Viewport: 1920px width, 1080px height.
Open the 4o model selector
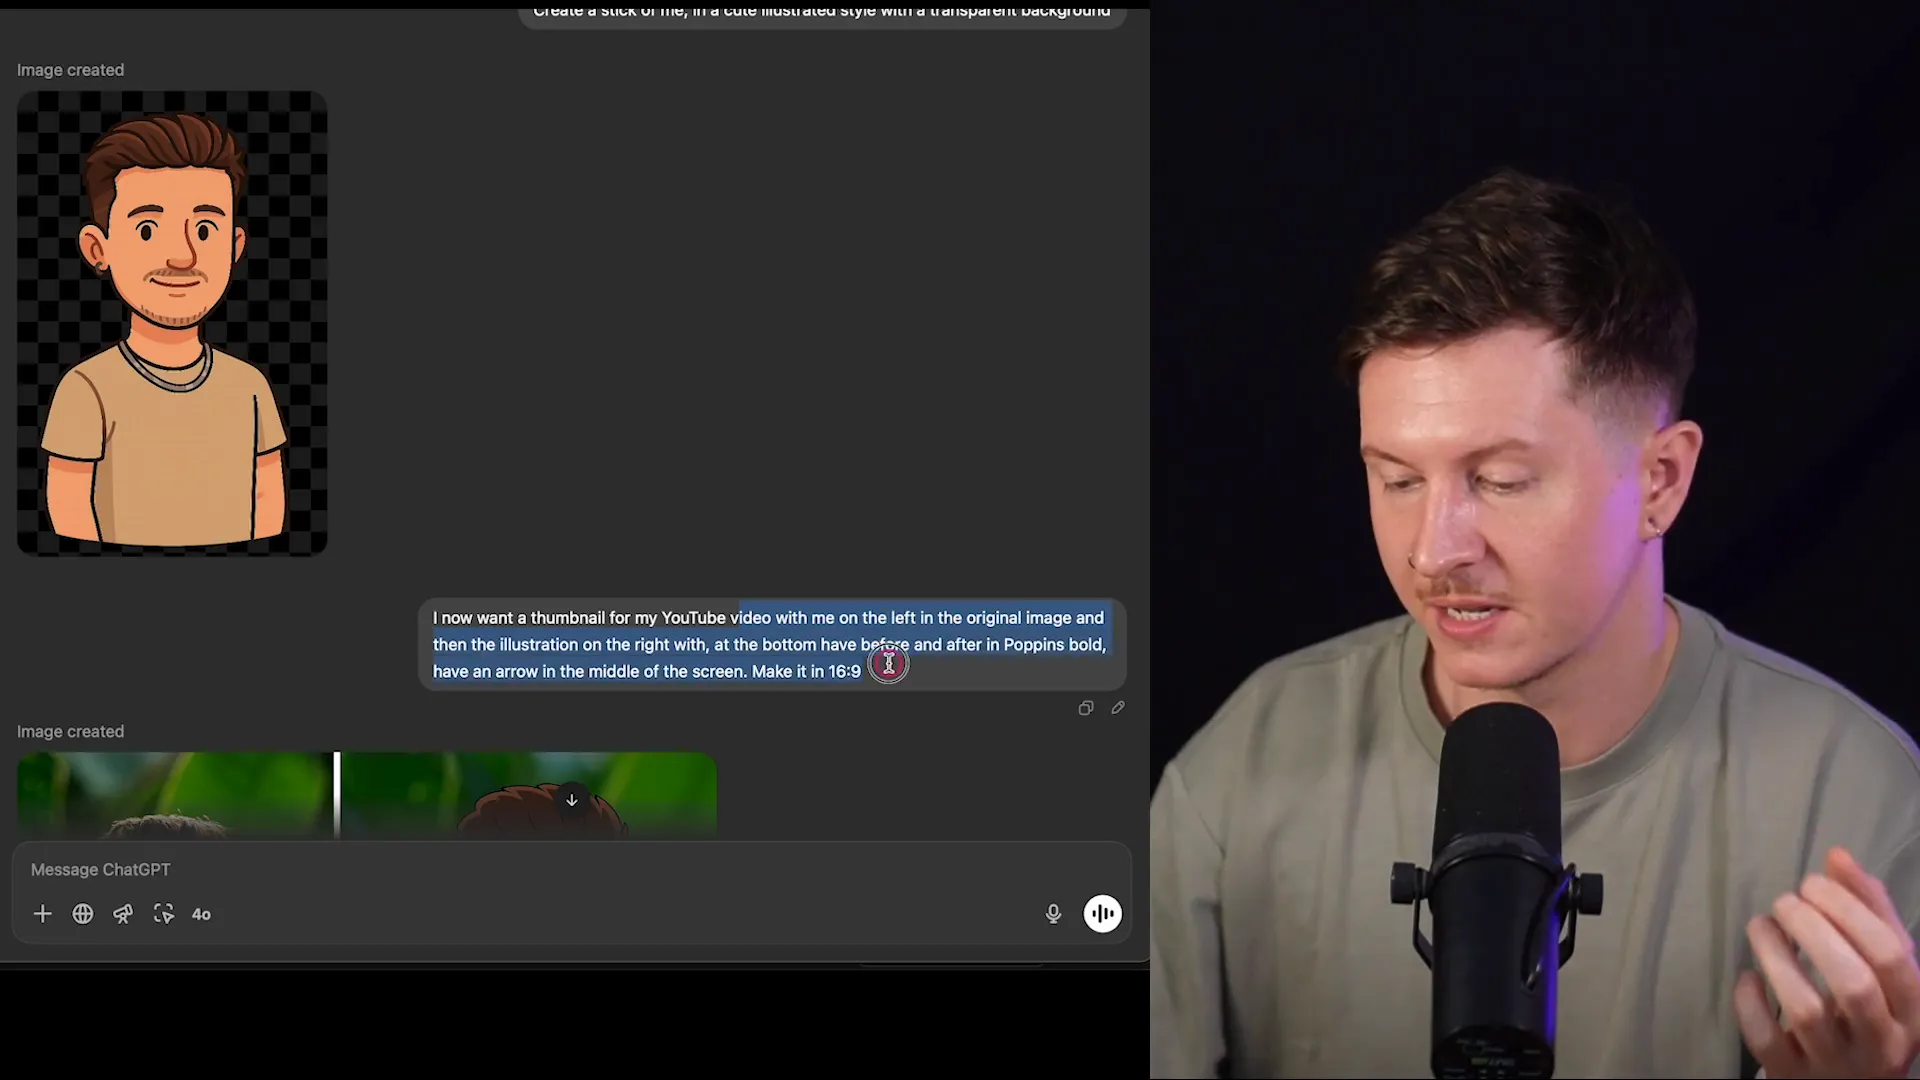tap(201, 914)
